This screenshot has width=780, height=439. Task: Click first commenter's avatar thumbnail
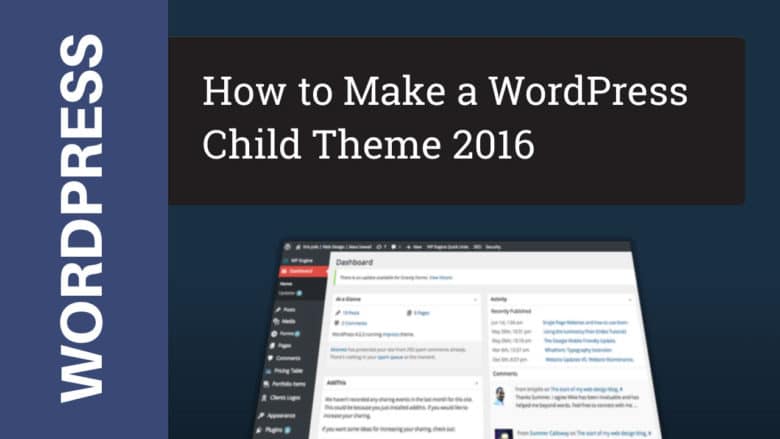point(499,396)
